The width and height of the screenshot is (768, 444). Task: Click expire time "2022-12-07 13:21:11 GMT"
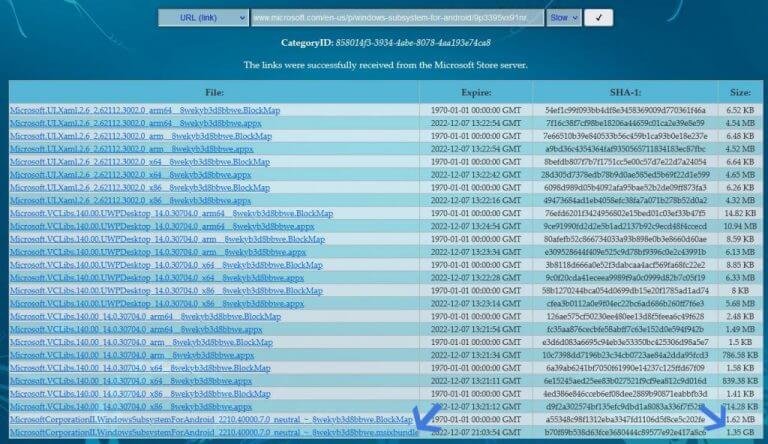point(476,380)
